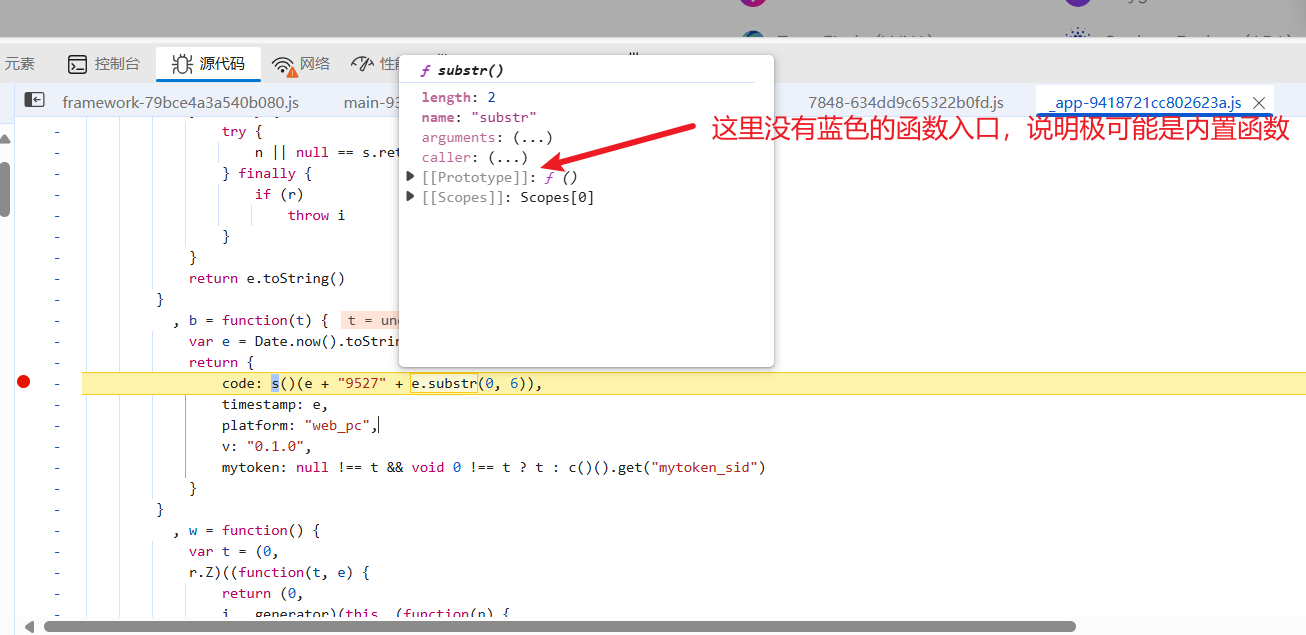1306x635 pixels.
Task: Switch to the 元素 (Elements) tab
Action: [x=20, y=64]
